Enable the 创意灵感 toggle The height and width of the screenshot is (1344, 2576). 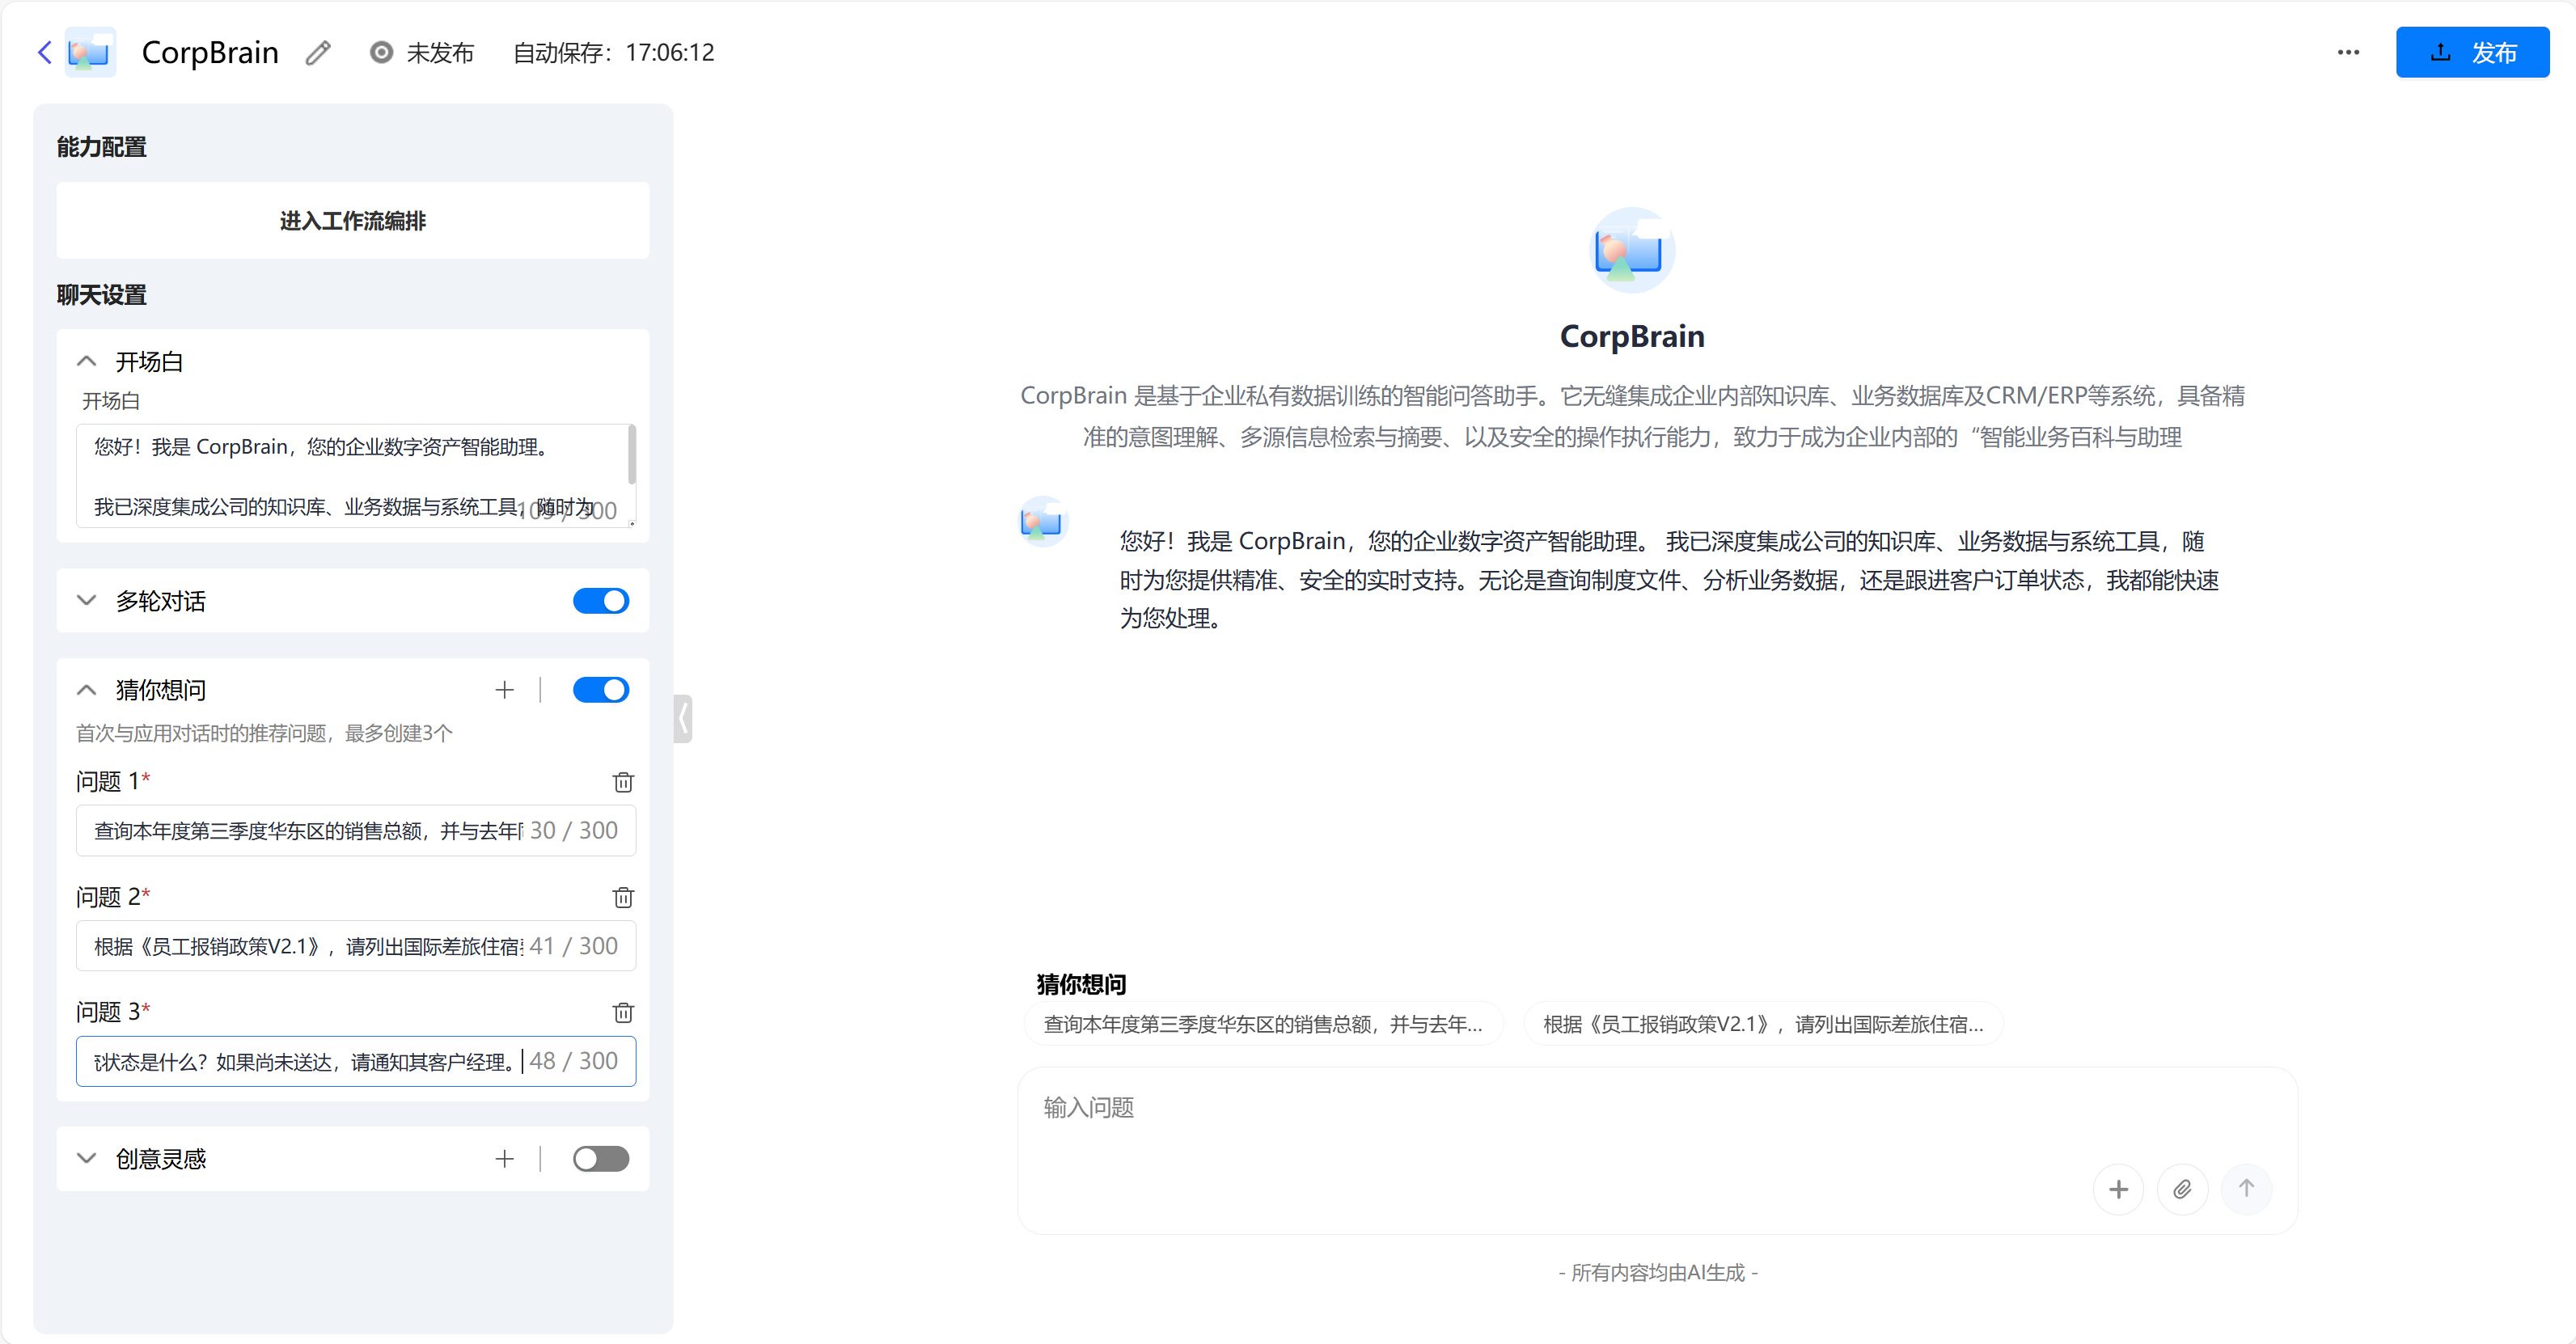[601, 1158]
